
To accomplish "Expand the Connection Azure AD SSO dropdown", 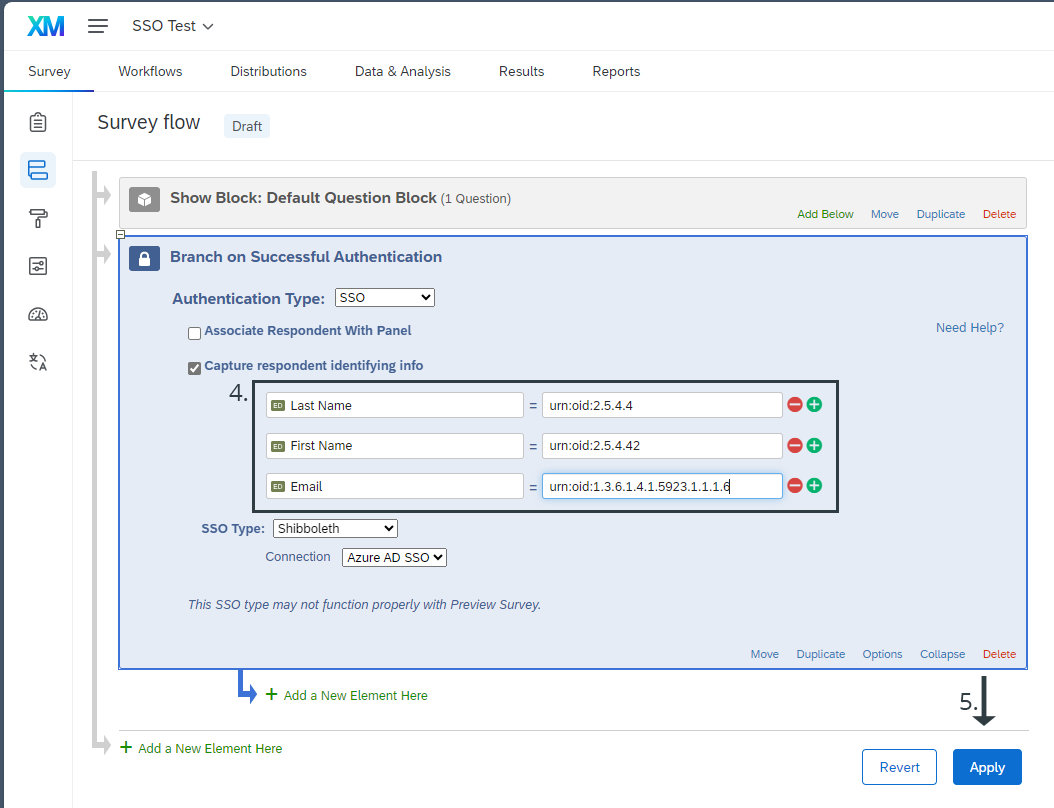I will click(x=394, y=557).
